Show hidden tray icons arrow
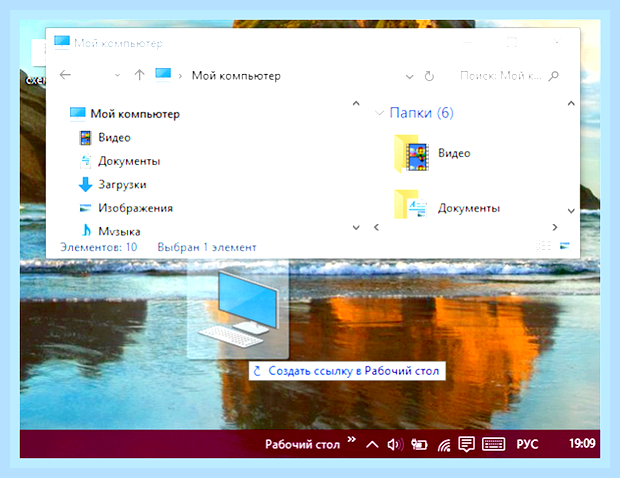 pyautogui.click(x=372, y=445)
